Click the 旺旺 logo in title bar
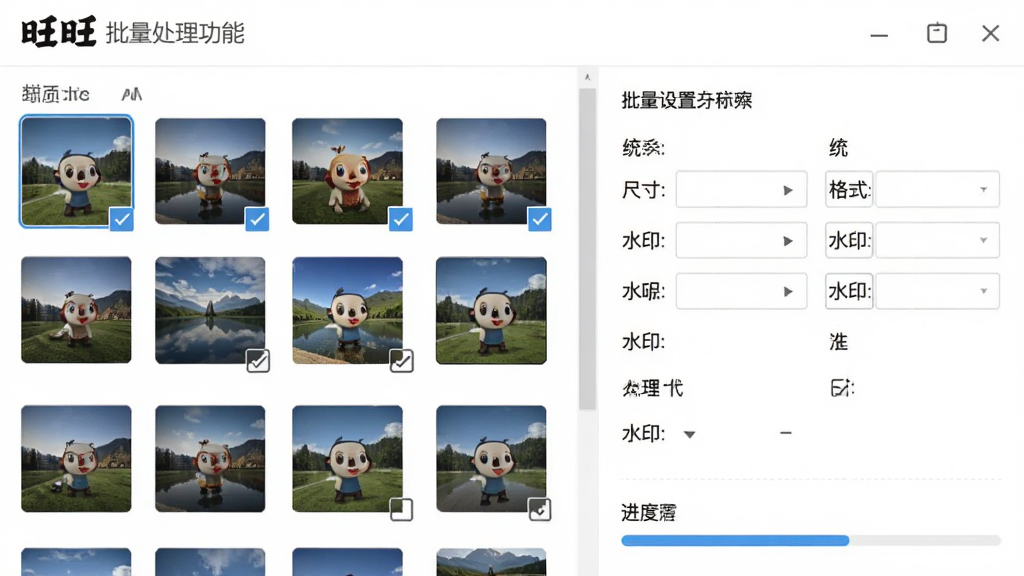Screen dimensions: 1024x576 (59, 33)
